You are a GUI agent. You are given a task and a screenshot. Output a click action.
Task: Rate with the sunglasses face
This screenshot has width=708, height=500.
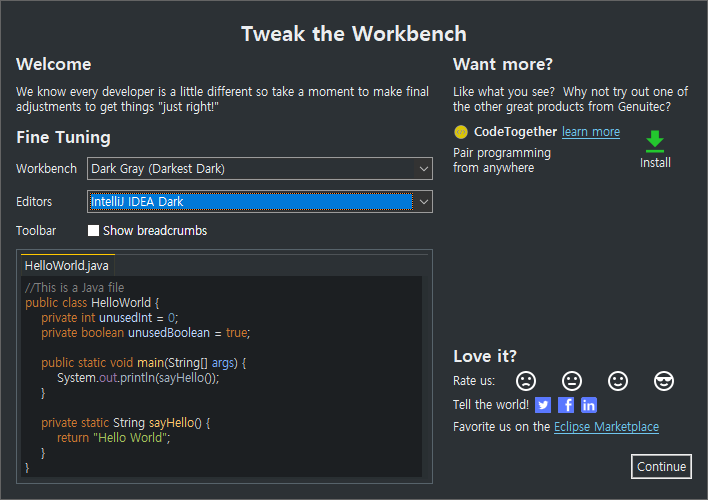[664, 381]
